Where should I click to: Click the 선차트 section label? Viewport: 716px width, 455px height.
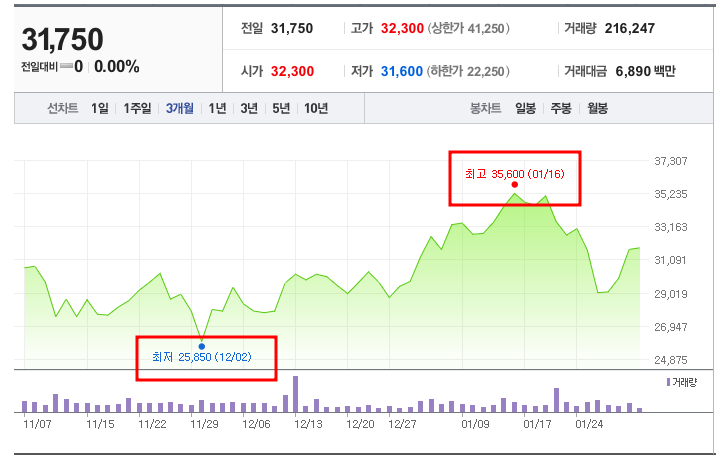coord(63,108)
